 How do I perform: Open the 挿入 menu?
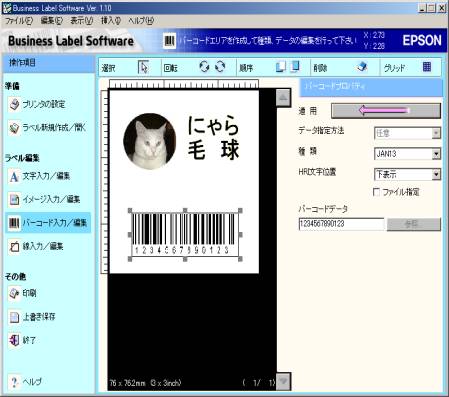tap(111, 21)
